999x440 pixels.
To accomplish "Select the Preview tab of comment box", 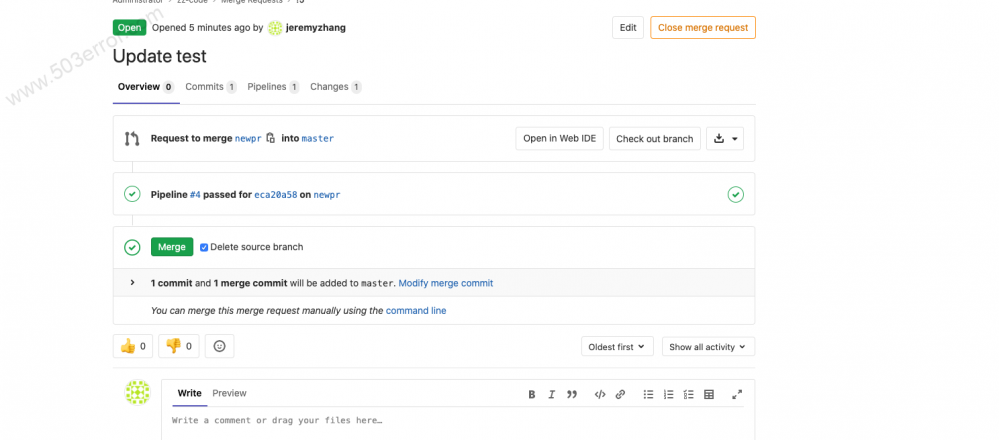I will (x=229, y=393).
